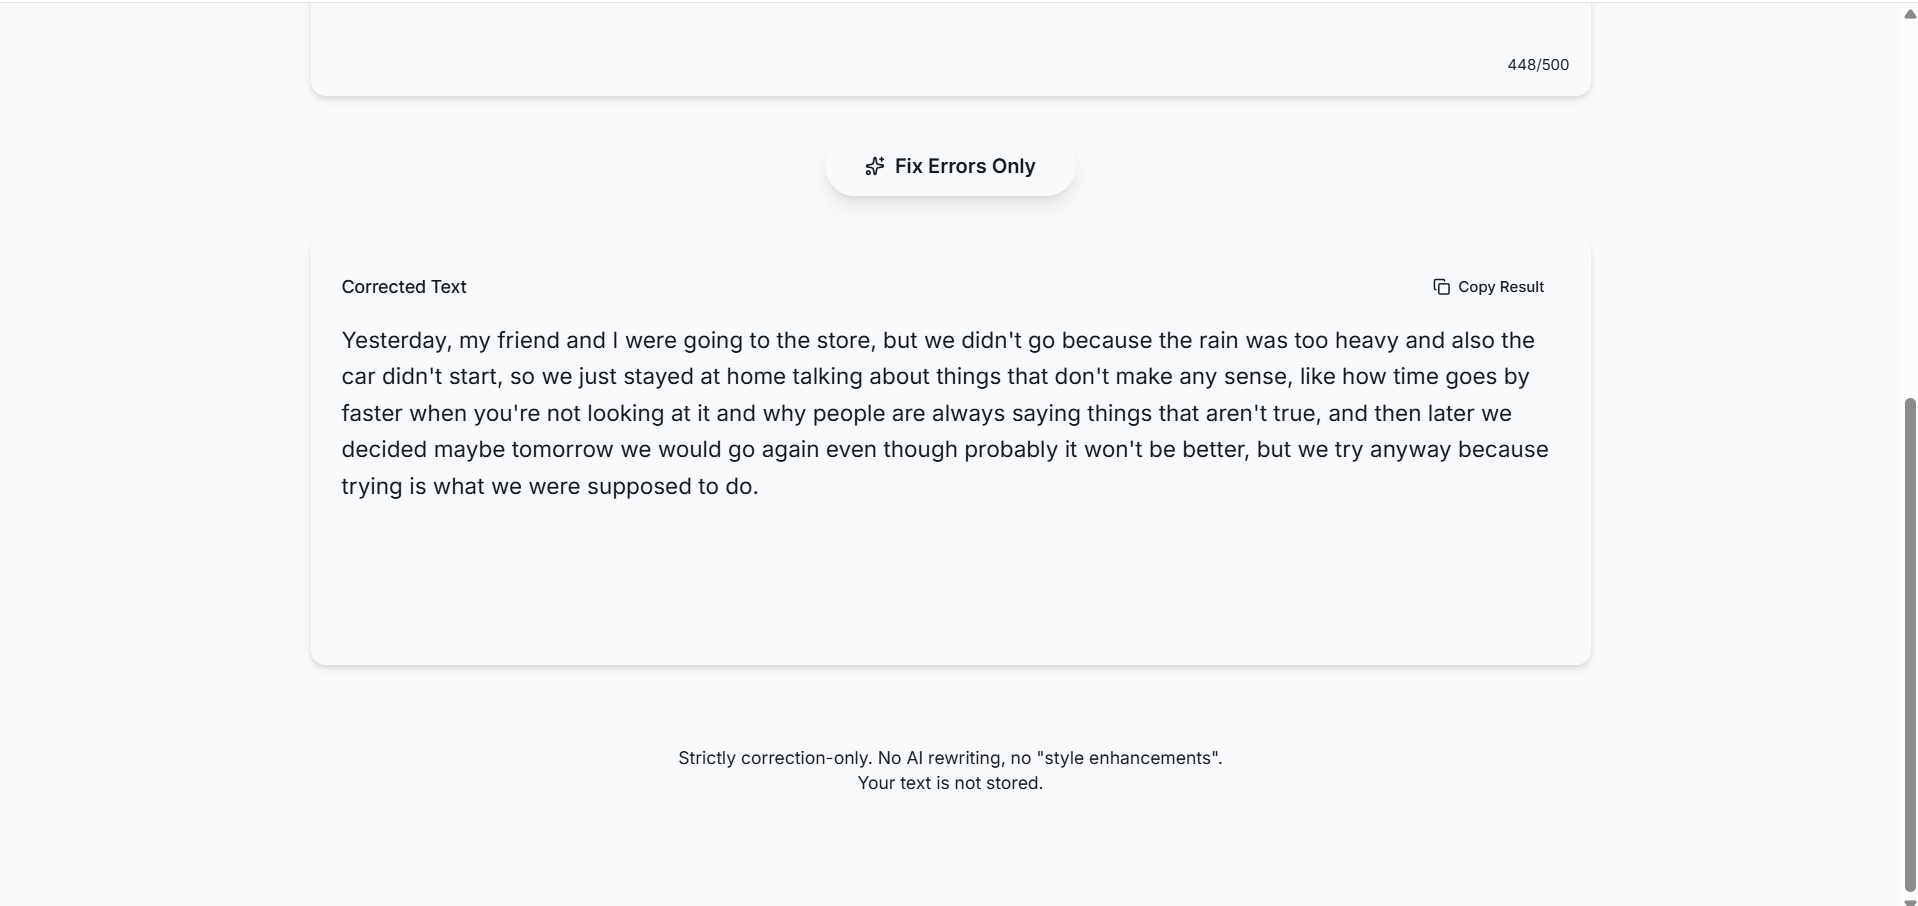Click the word anyway in corrected text
Screen dimensions: 1918x906
[1410, 450]
